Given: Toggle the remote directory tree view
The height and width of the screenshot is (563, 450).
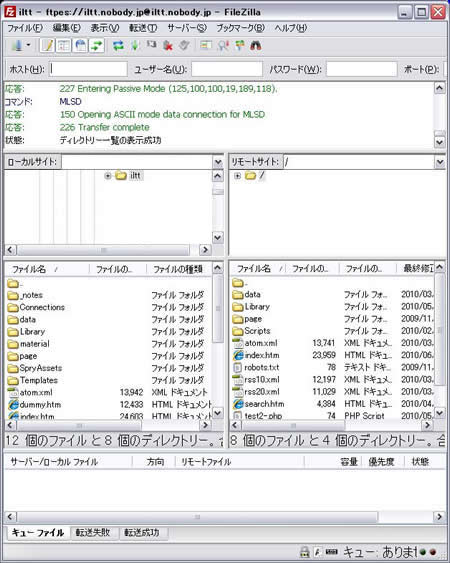Looking at the screenshot, I should 80,46.
